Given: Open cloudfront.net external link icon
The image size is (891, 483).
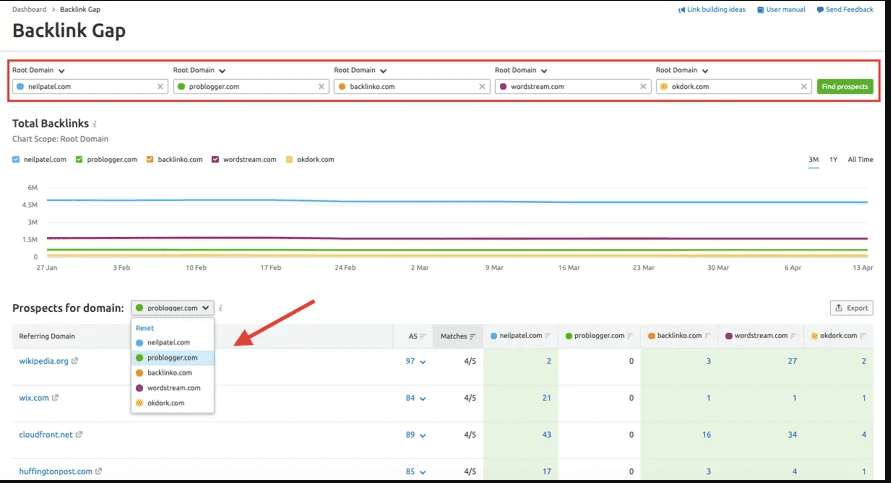Looking at the screenshot, I should [79, 435].
